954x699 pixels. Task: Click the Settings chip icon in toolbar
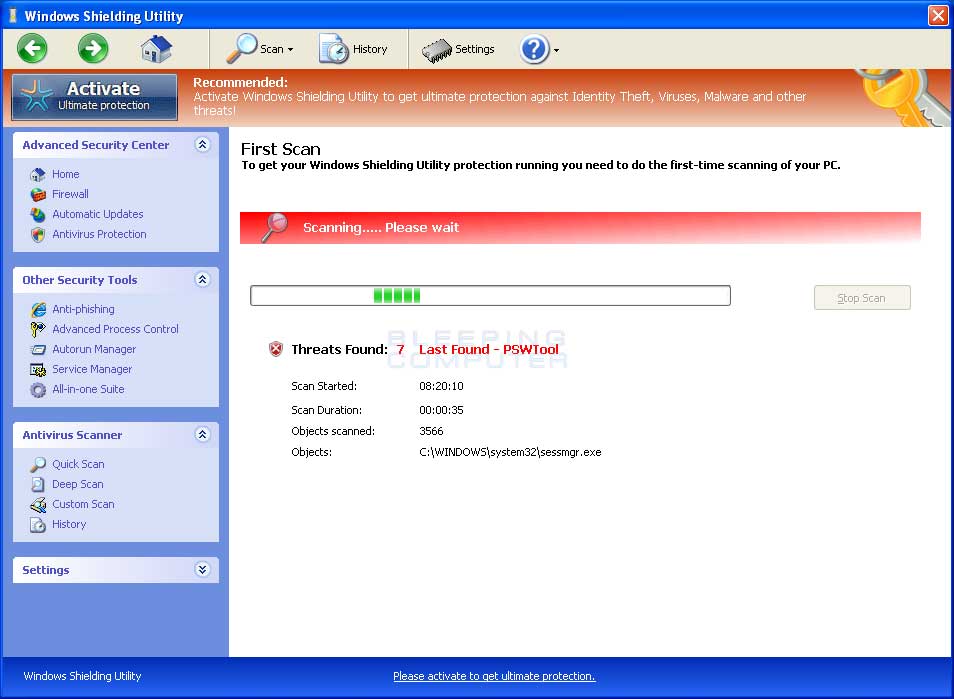point(436,50)
